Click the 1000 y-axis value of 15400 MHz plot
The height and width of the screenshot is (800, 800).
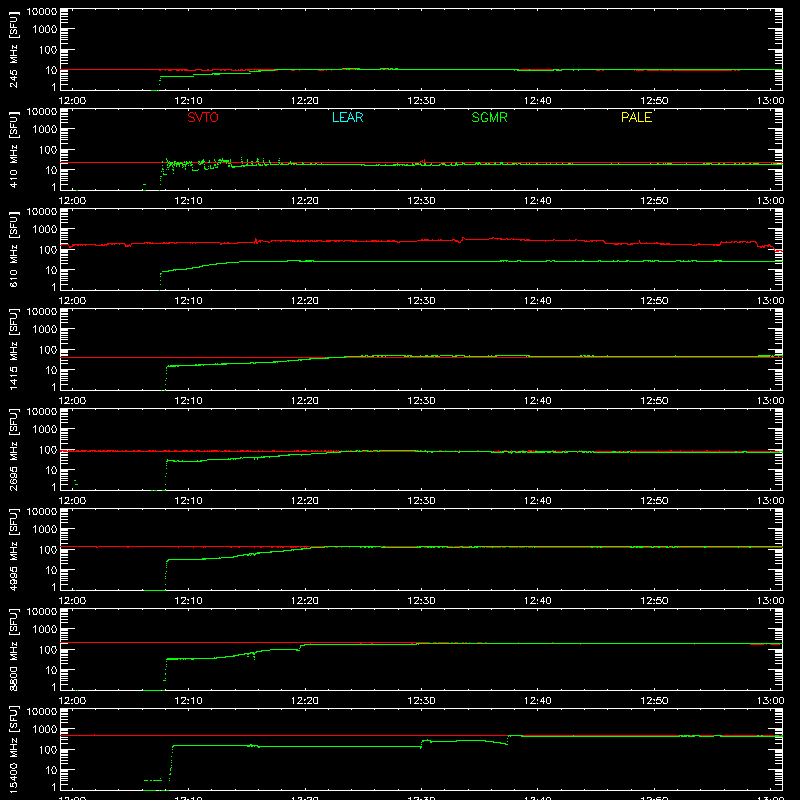(45, 730)
